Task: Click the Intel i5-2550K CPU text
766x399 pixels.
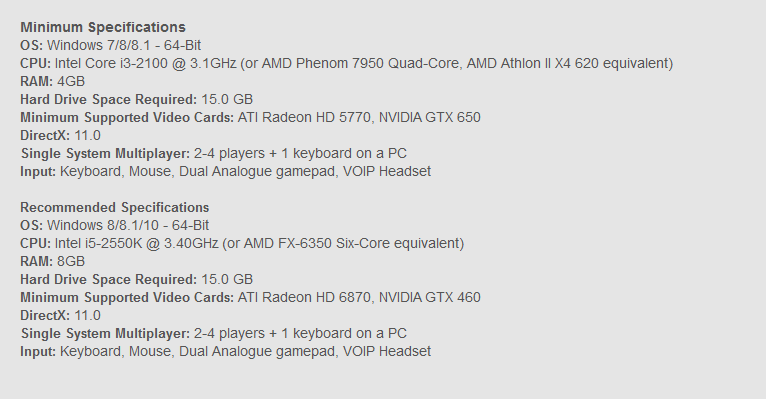Action: pyautogui.click(x=136, y=244)
